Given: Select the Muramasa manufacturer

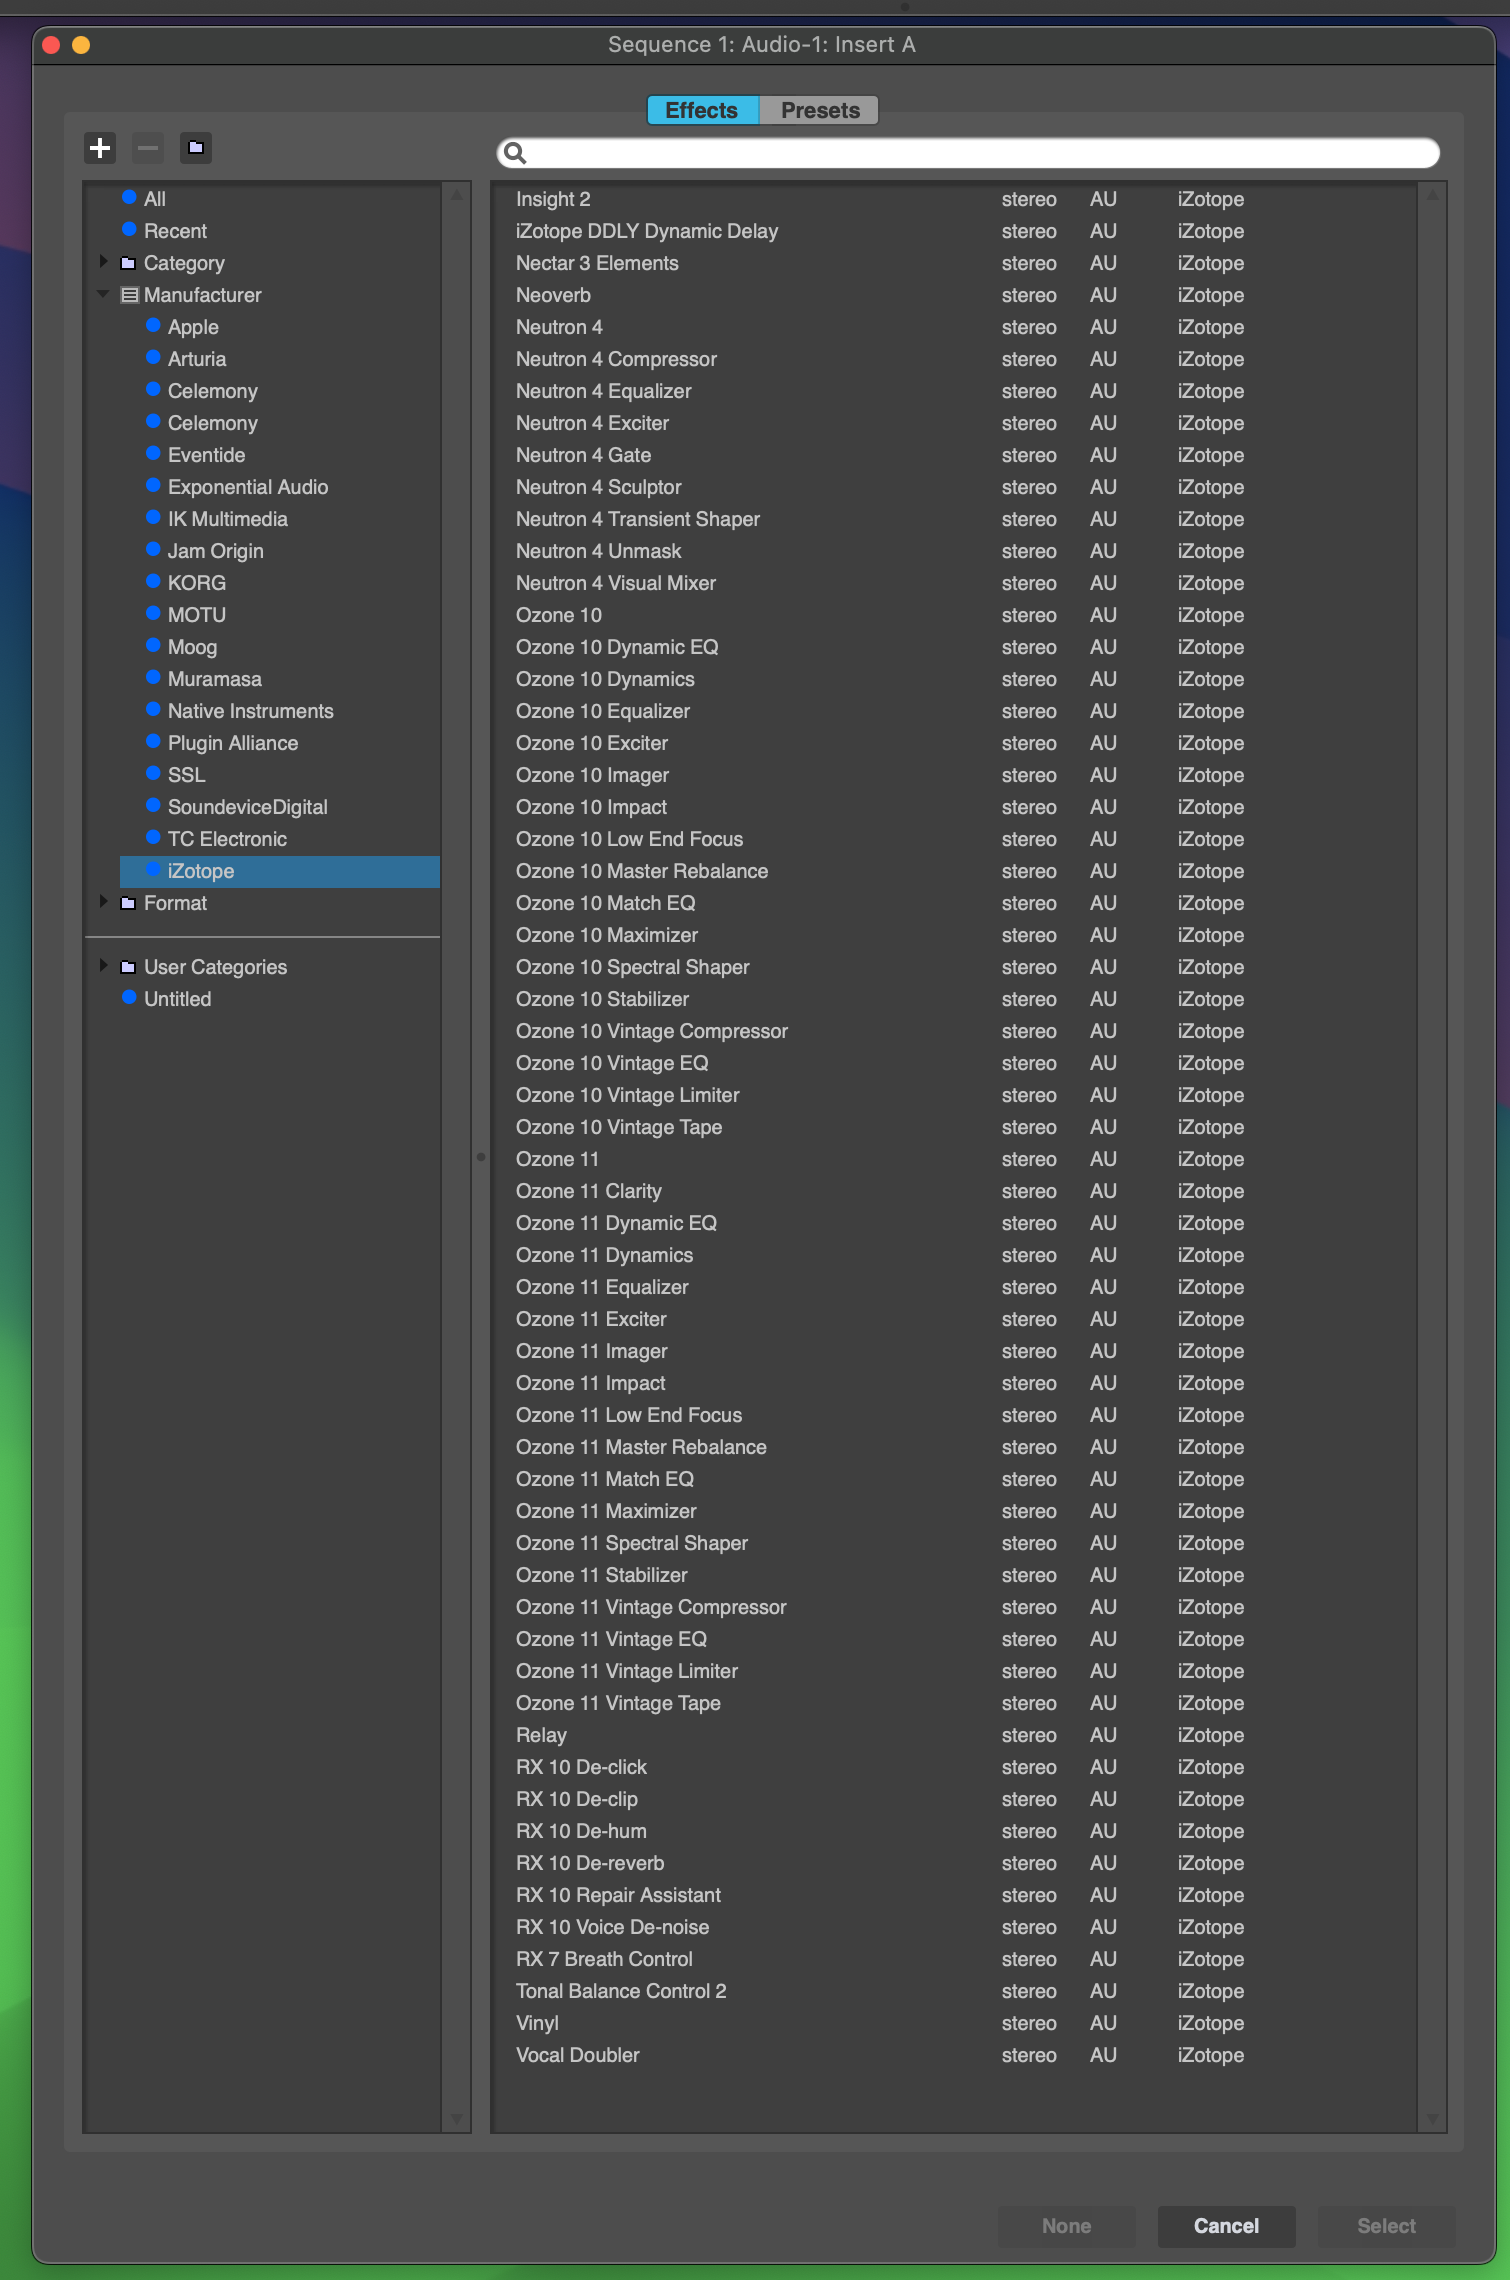Looking at the screenshot, I should click(215, 679).
